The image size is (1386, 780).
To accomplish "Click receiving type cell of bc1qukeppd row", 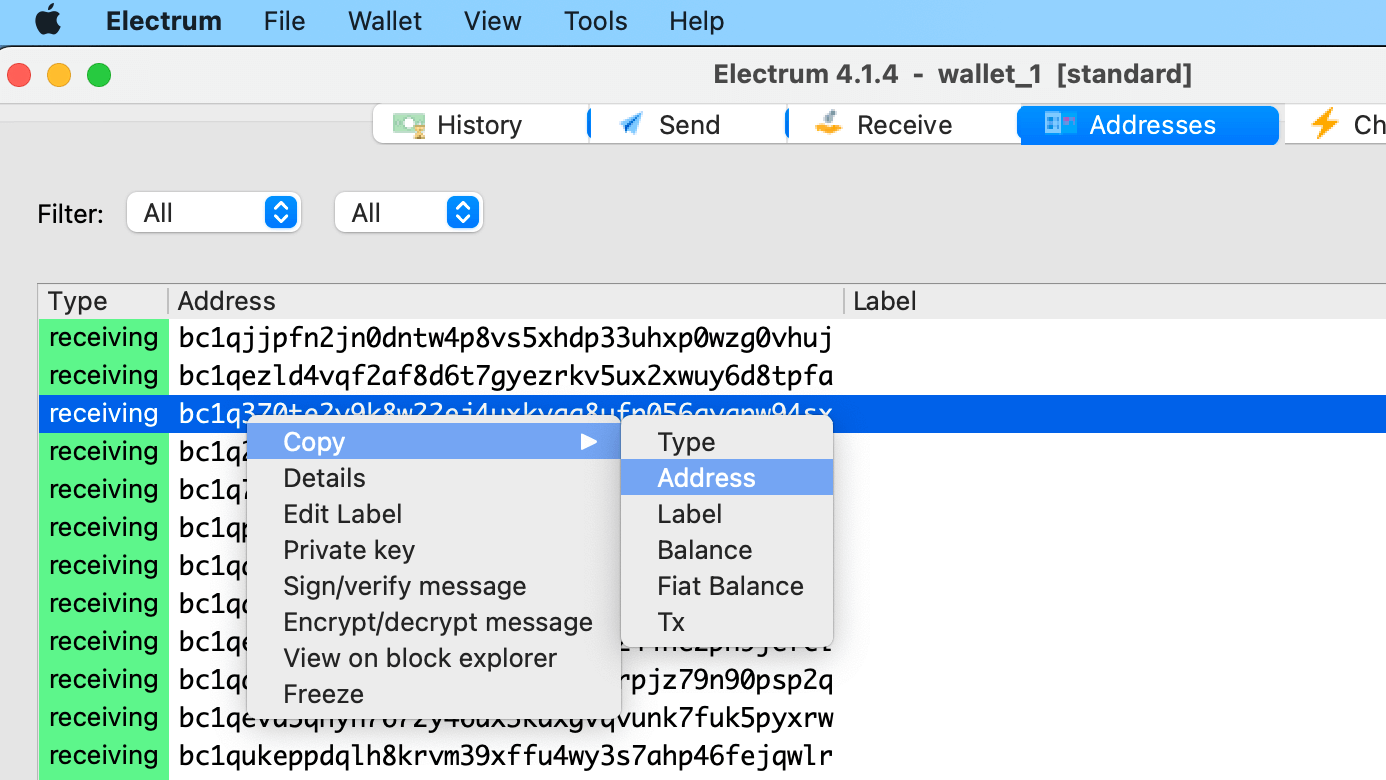I will 103,756.
